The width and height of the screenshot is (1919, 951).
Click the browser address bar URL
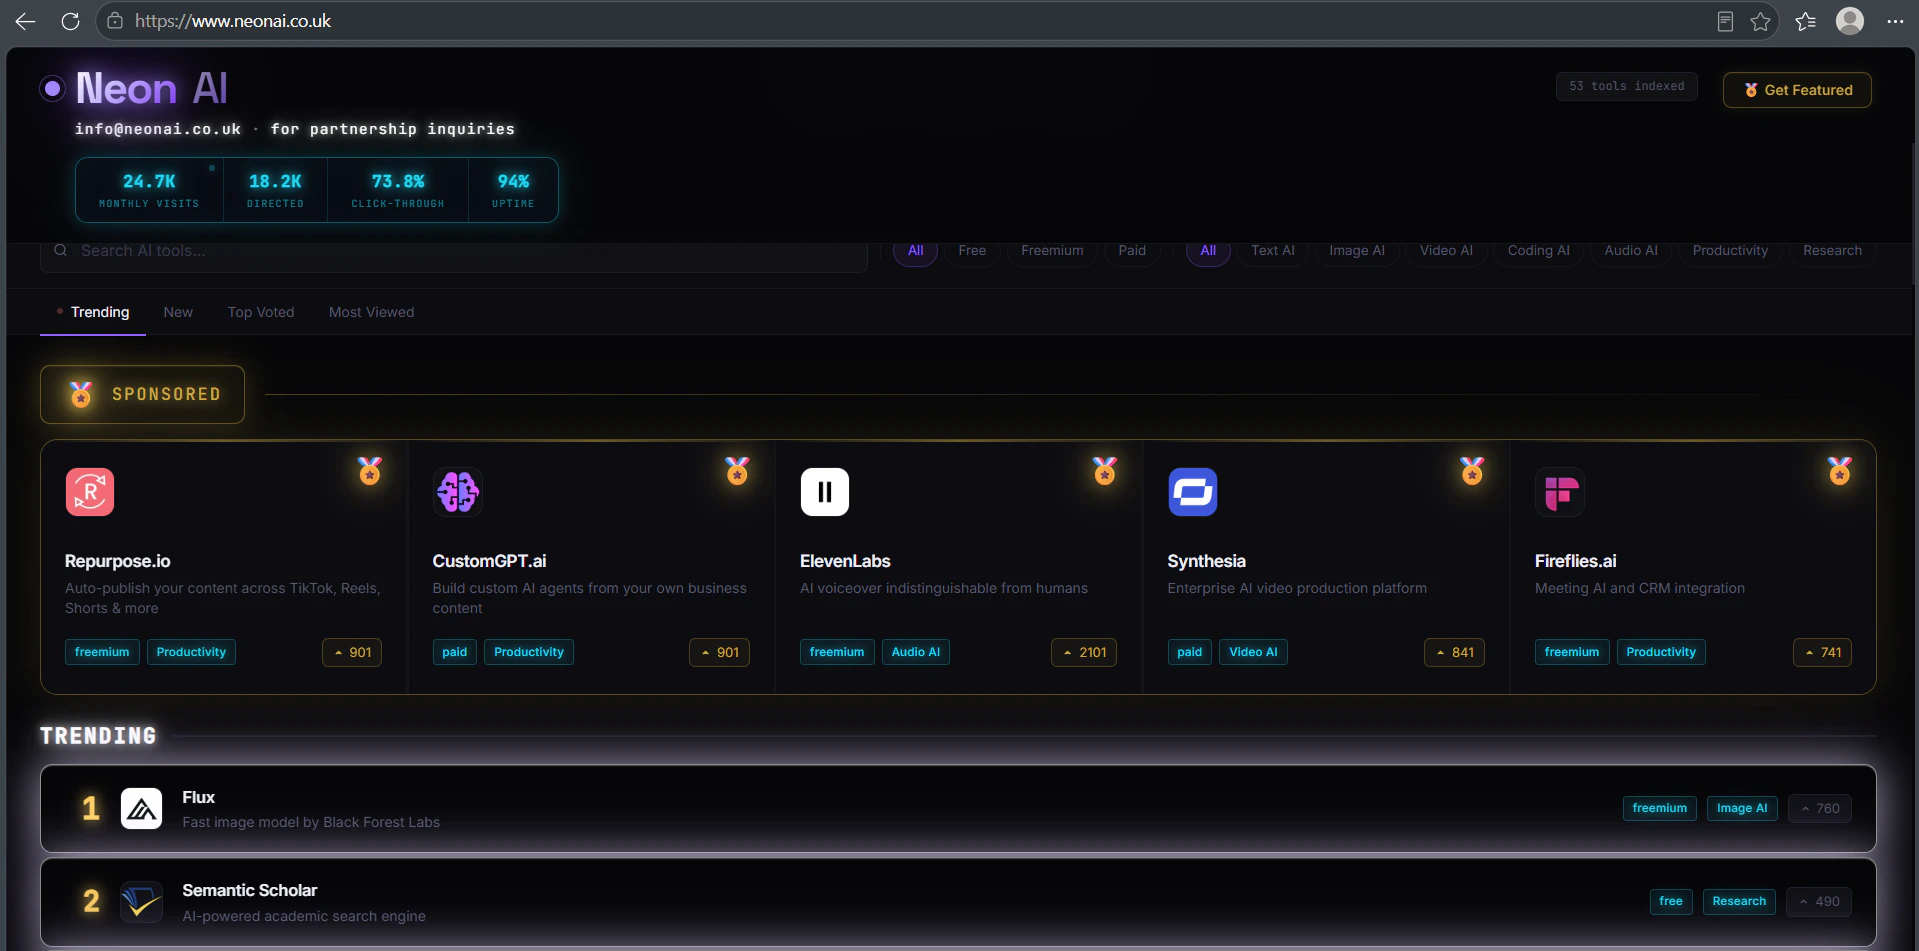click(x=233, y=21)
